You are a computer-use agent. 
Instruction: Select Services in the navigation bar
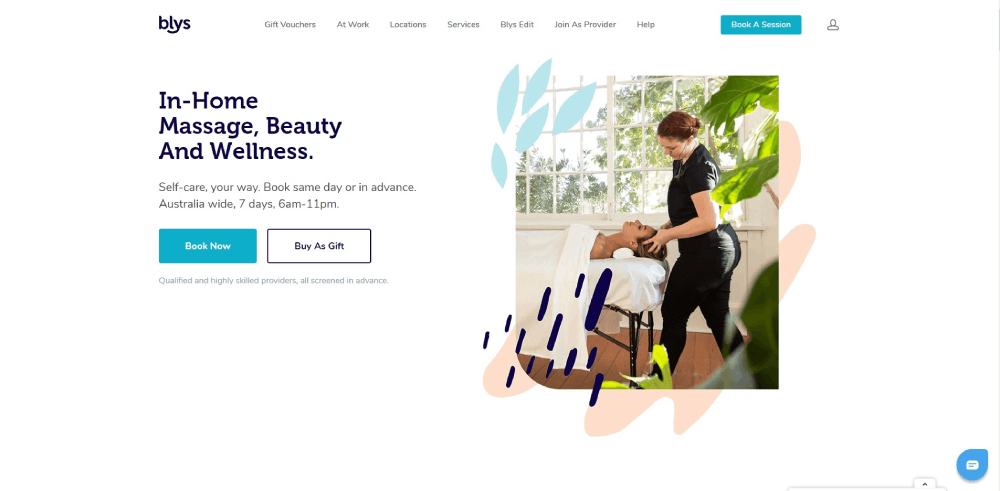(x=463, y=25)
